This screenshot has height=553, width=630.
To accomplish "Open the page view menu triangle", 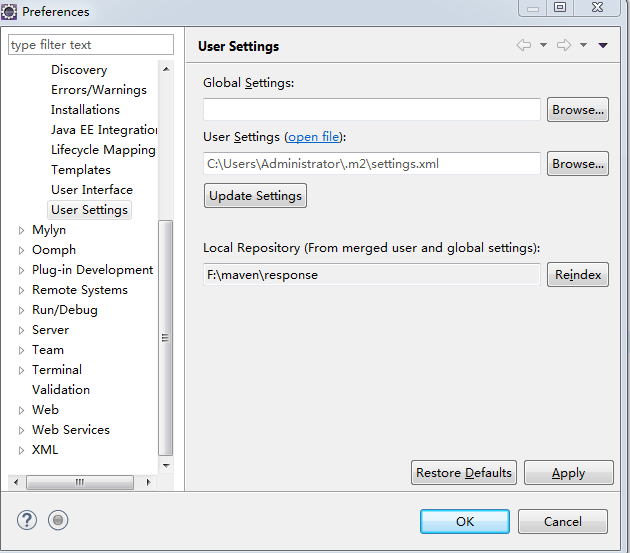I will coord(603,45).
